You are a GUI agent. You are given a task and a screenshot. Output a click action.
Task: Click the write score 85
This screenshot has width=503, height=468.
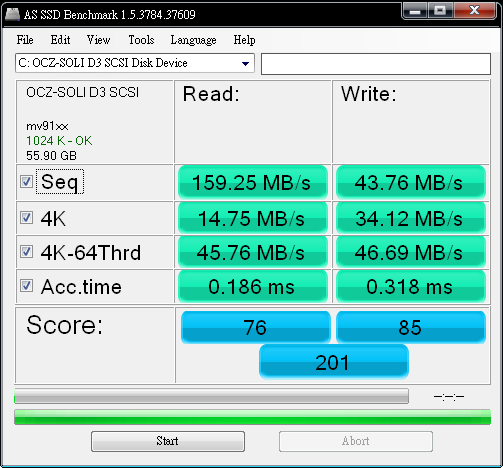tap(411, 327)
